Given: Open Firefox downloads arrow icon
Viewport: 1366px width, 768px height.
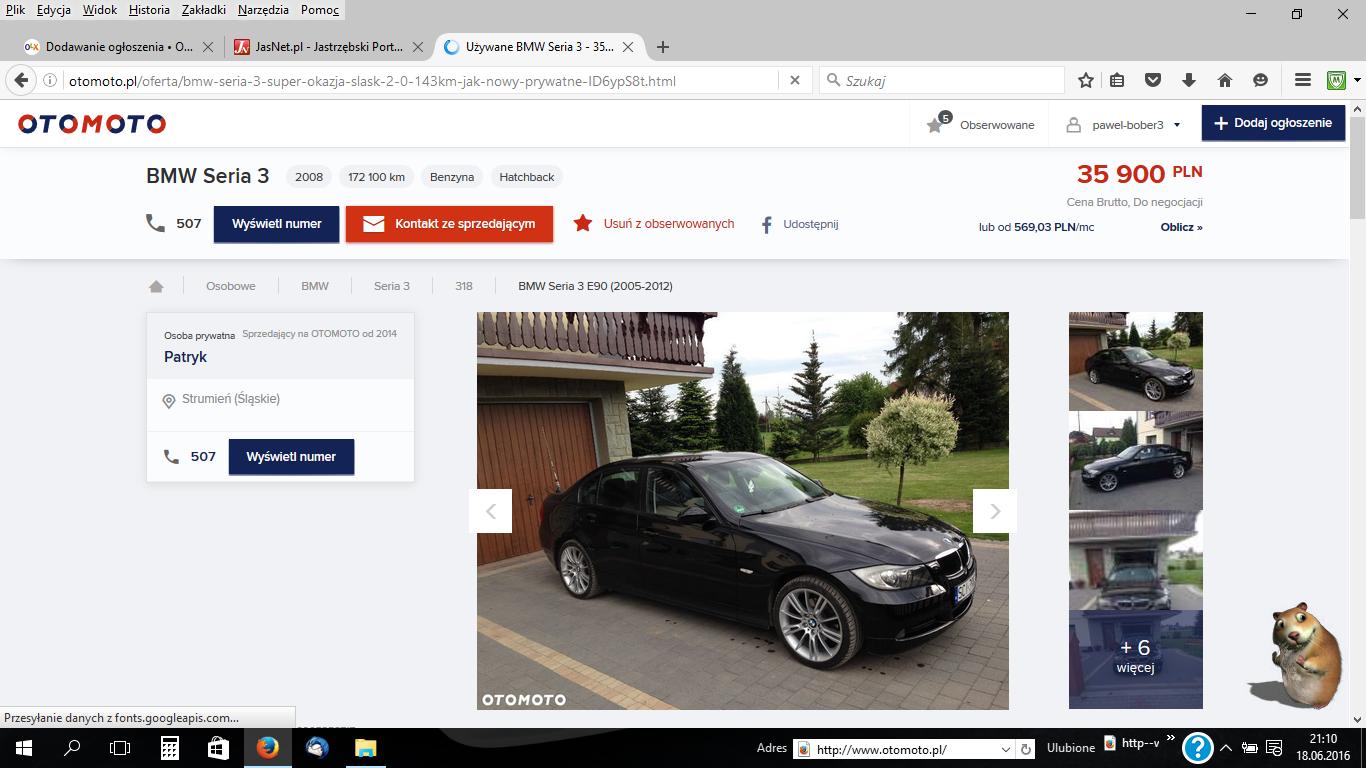Looking at the screenshot, I should tap(1189, 81).
